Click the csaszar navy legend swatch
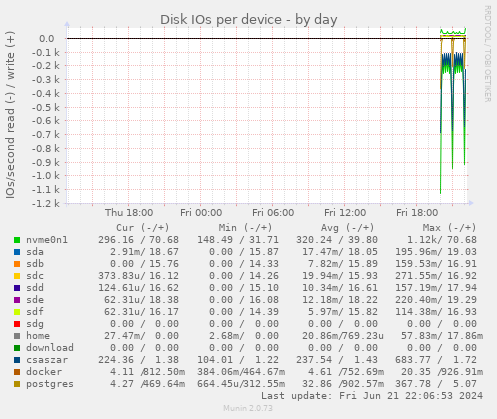The height and width of the screenshot is (419, 497). [x=17, y=360]
